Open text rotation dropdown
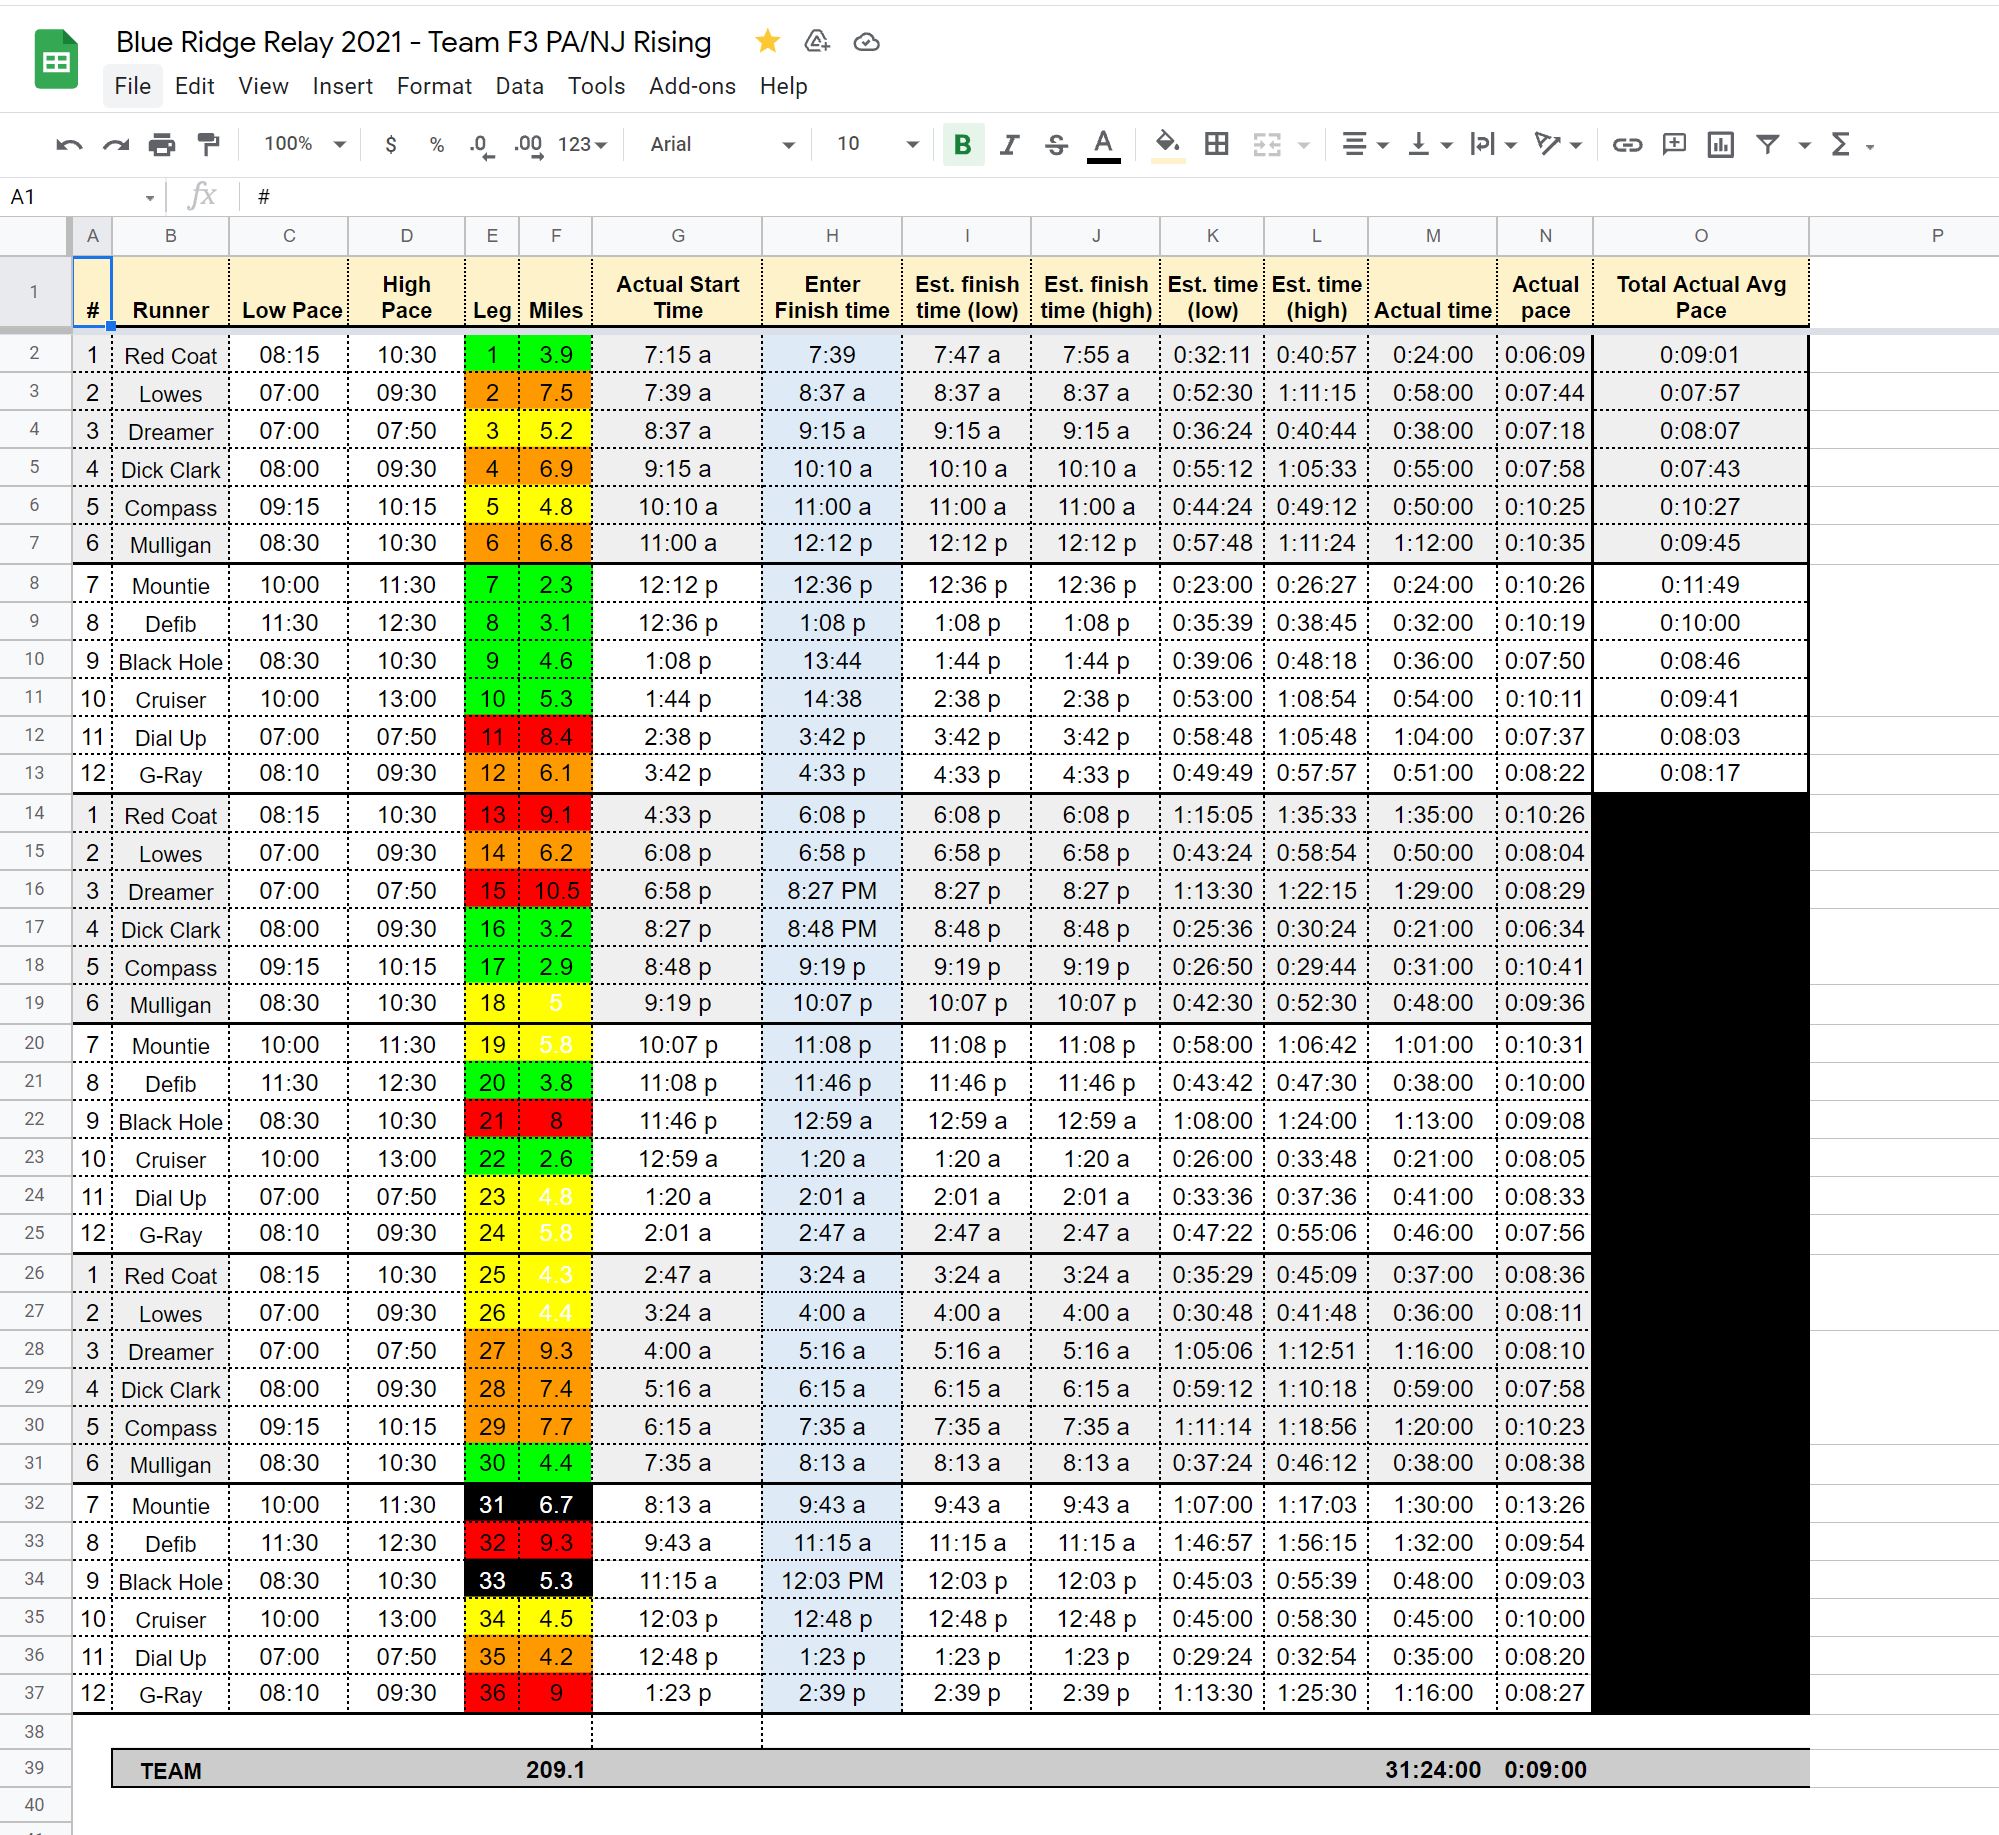Viewport: 1999px width, 1835px height. click(x=1558, y=145)
